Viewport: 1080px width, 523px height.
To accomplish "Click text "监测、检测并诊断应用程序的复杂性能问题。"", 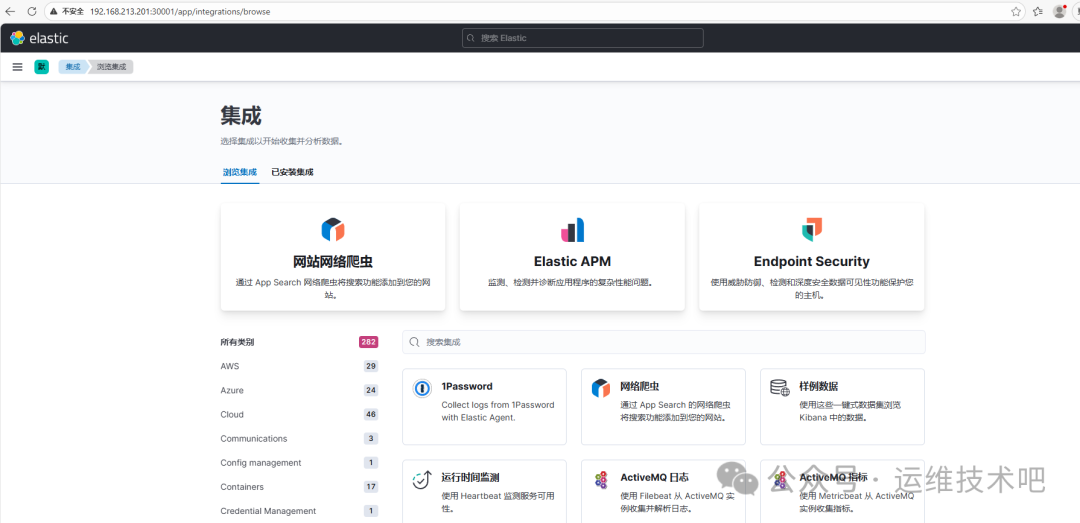I will coord(570,283).
